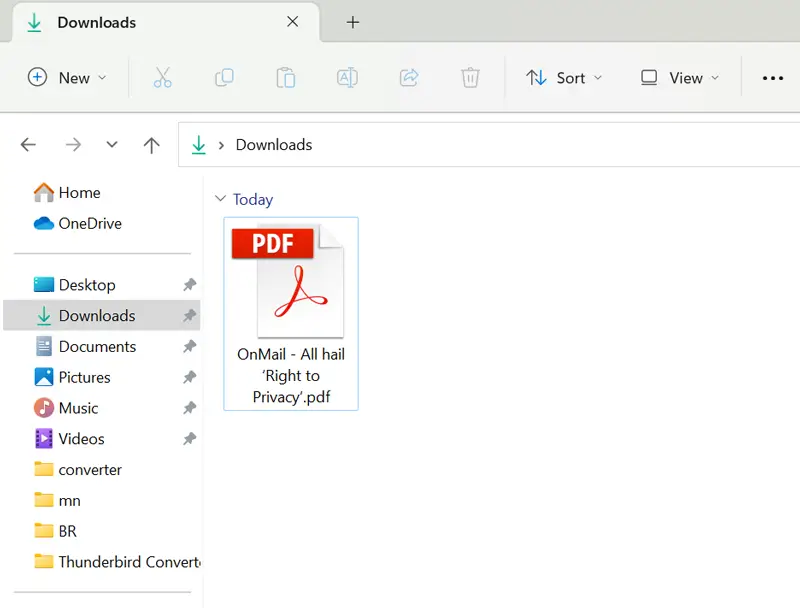Open OneDrive in the sidebar
The image size is (800, 608).
click(x=89, y=223)
